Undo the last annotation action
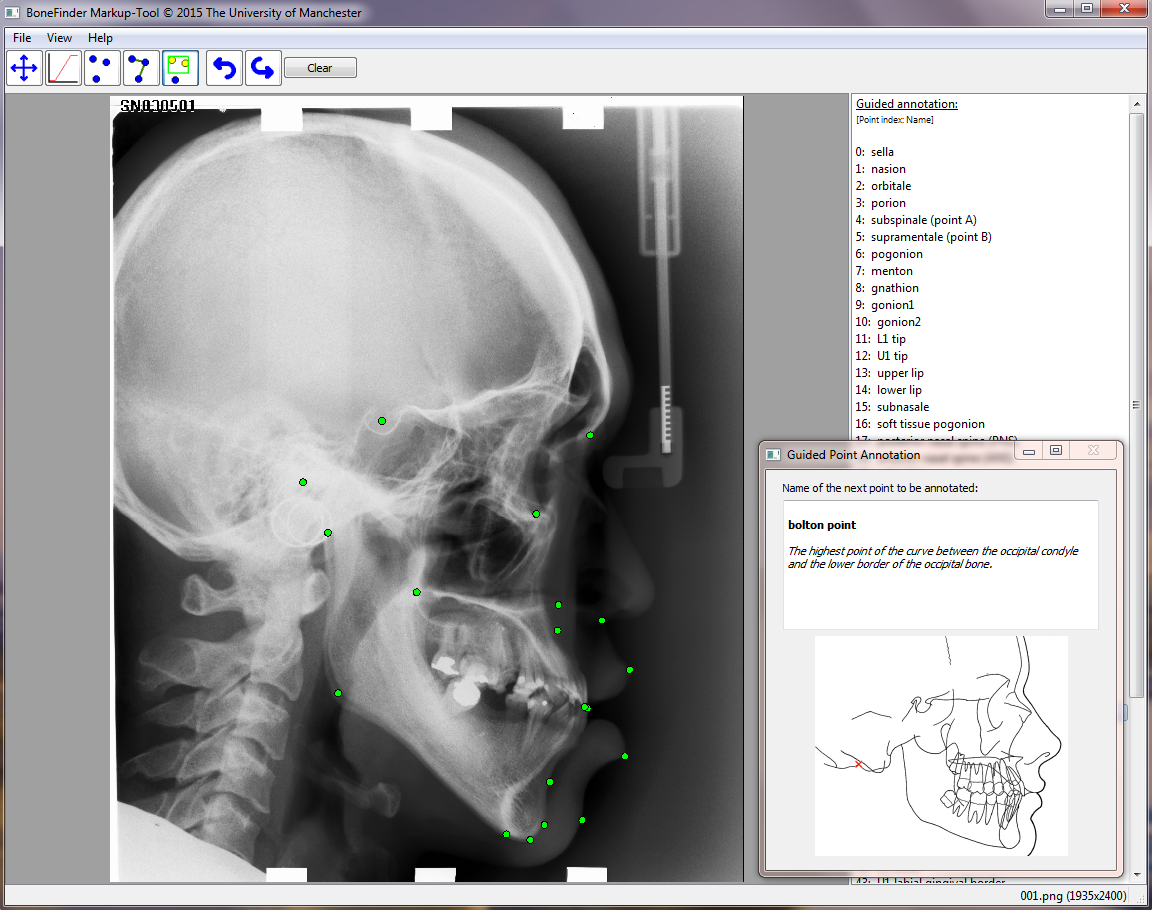Screen dimensions: 1152x910 click(x=224, y=68)
